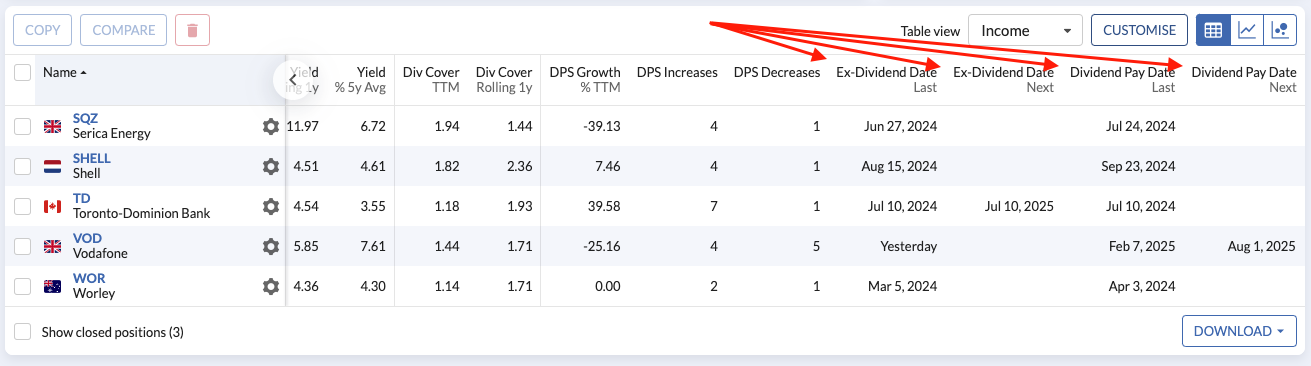Sort by DPS Decreases column
This screenshot has width=1311, height=366.
(x=777, y=72)
